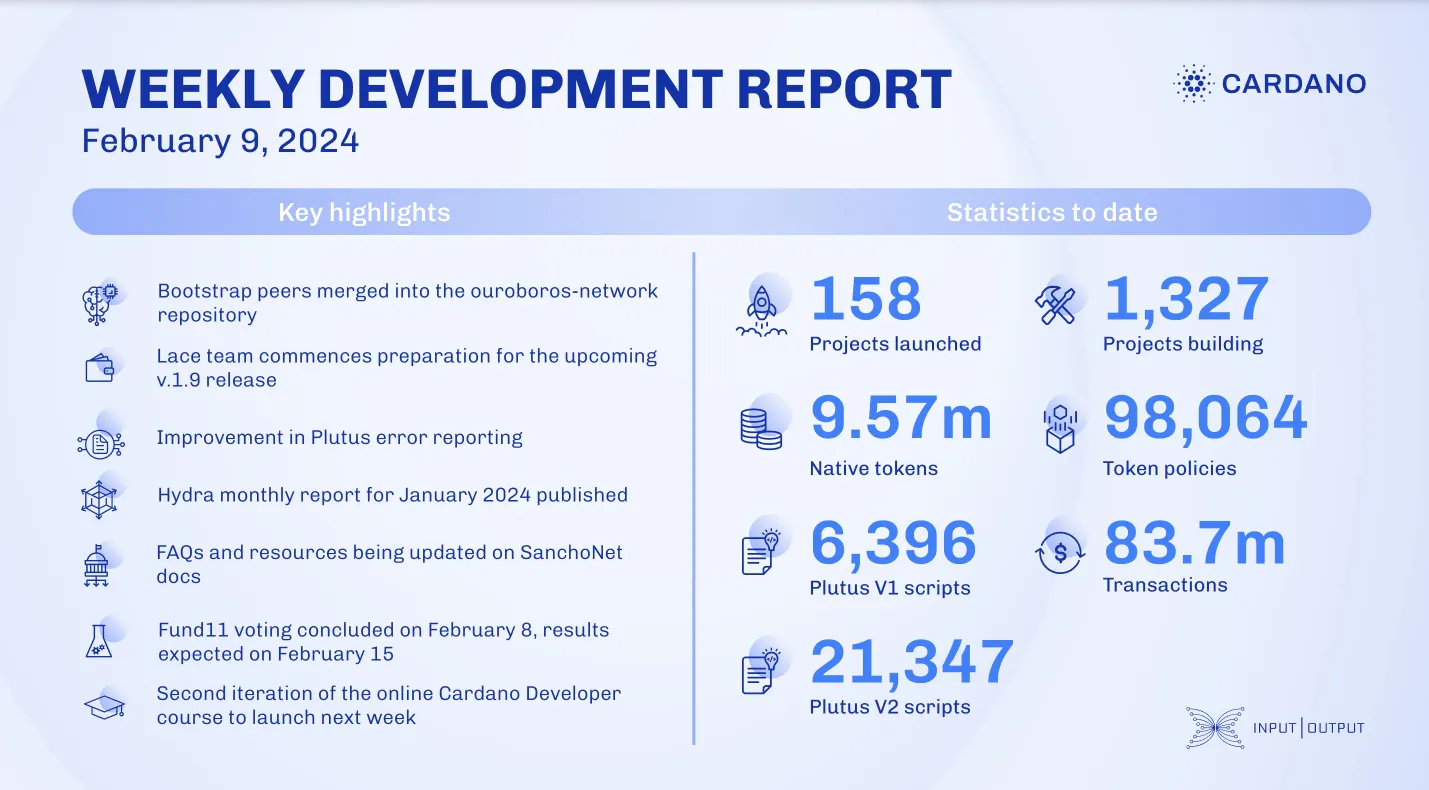Click the rocket icon beside Projects launched
This screenshot has height=790, width=1429.
[x=762, y=305]
